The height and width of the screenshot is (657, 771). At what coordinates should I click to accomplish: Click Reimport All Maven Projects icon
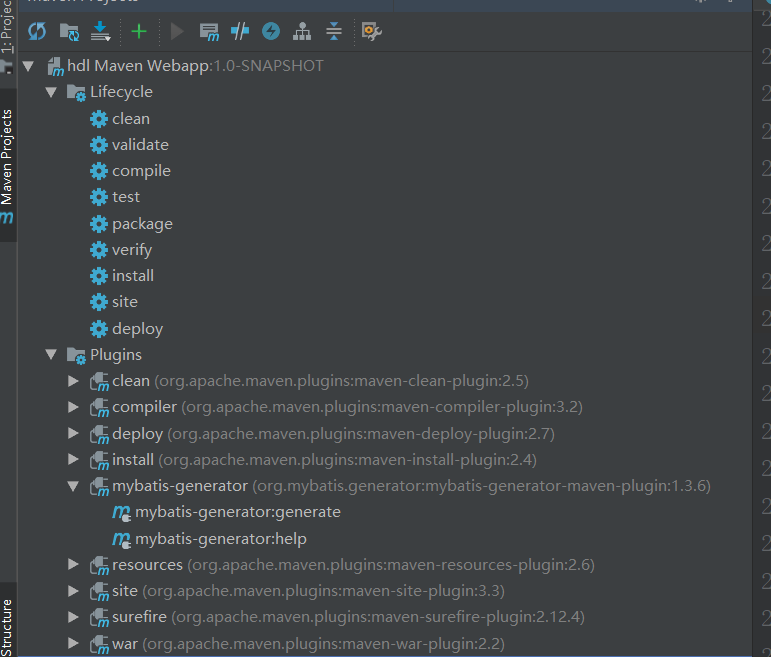coord(37,32)
